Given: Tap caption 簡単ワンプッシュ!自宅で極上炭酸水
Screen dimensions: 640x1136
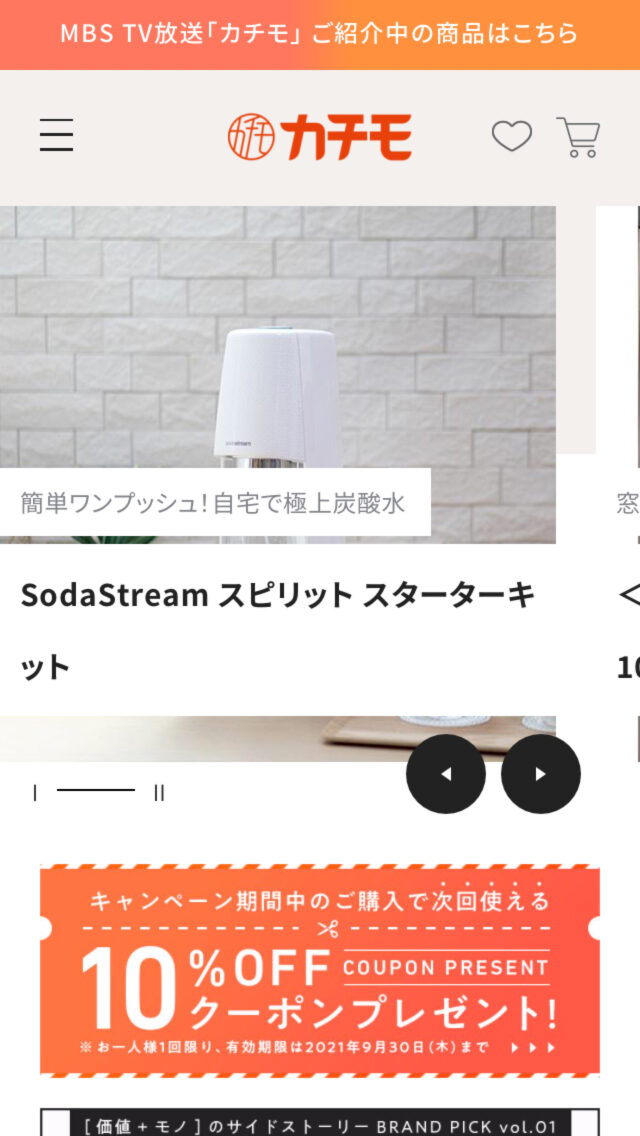Looking at the screenshot, I should click(x=213, y=503).
